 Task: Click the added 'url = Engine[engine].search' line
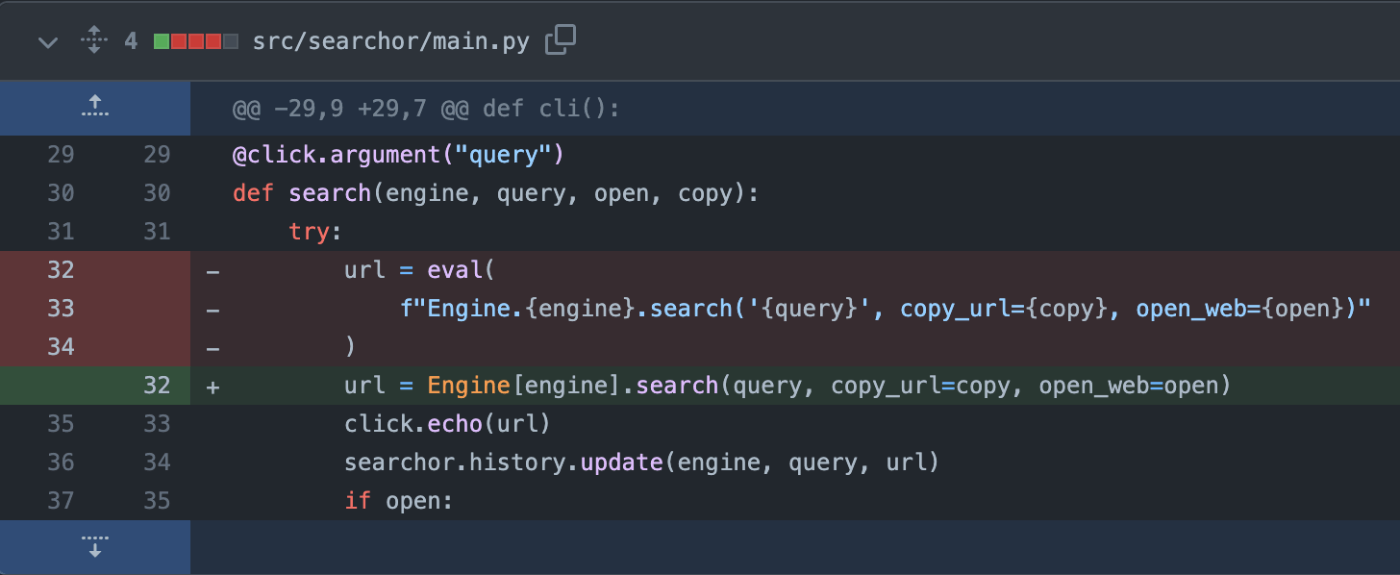click(787, 385)
